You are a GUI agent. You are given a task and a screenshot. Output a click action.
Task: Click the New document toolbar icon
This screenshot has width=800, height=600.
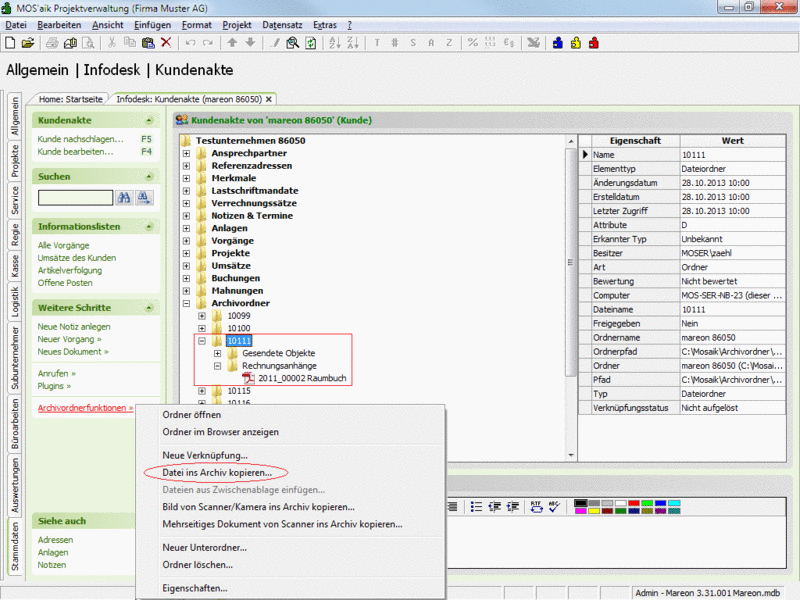coord(10,43)
